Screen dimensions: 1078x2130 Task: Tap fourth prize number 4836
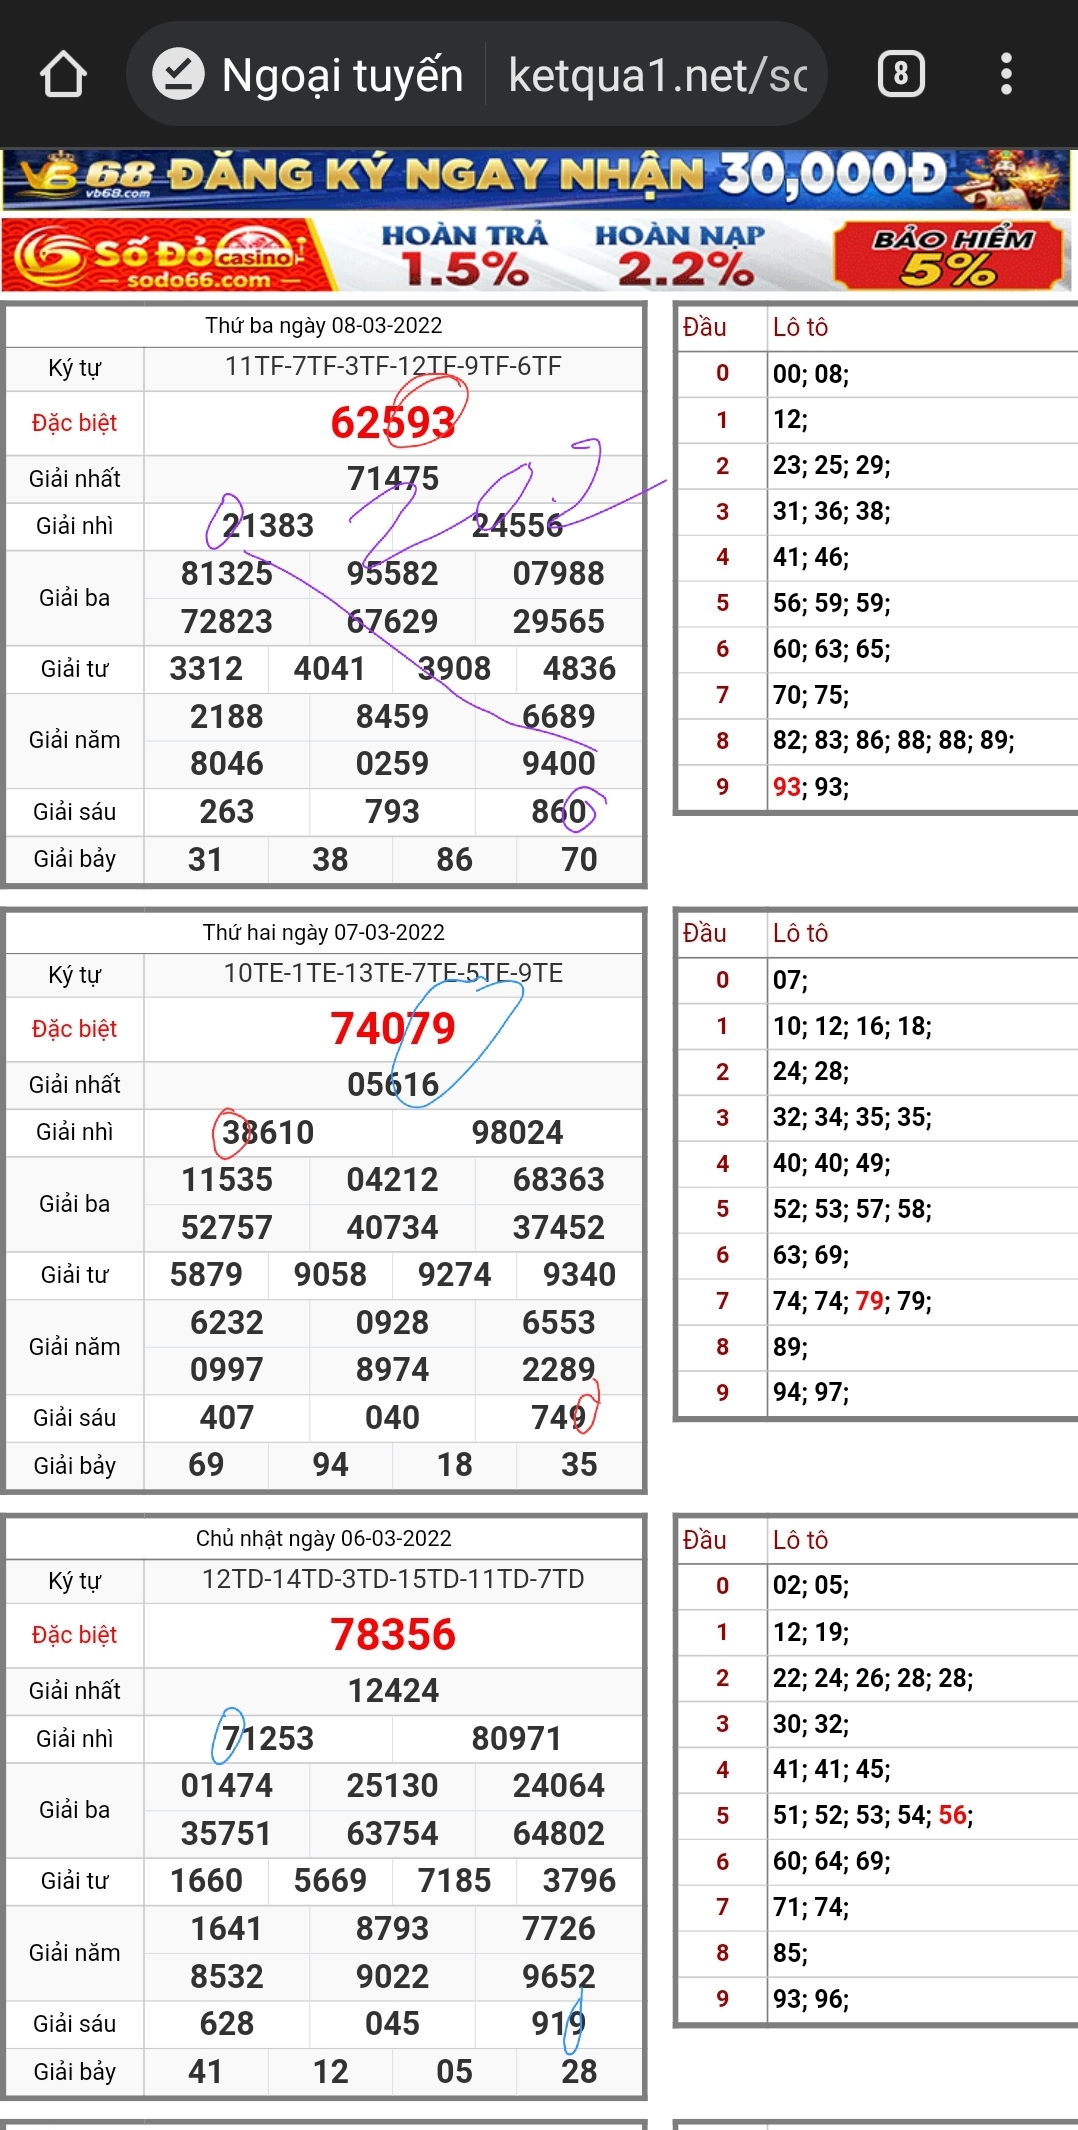[579, 669]
